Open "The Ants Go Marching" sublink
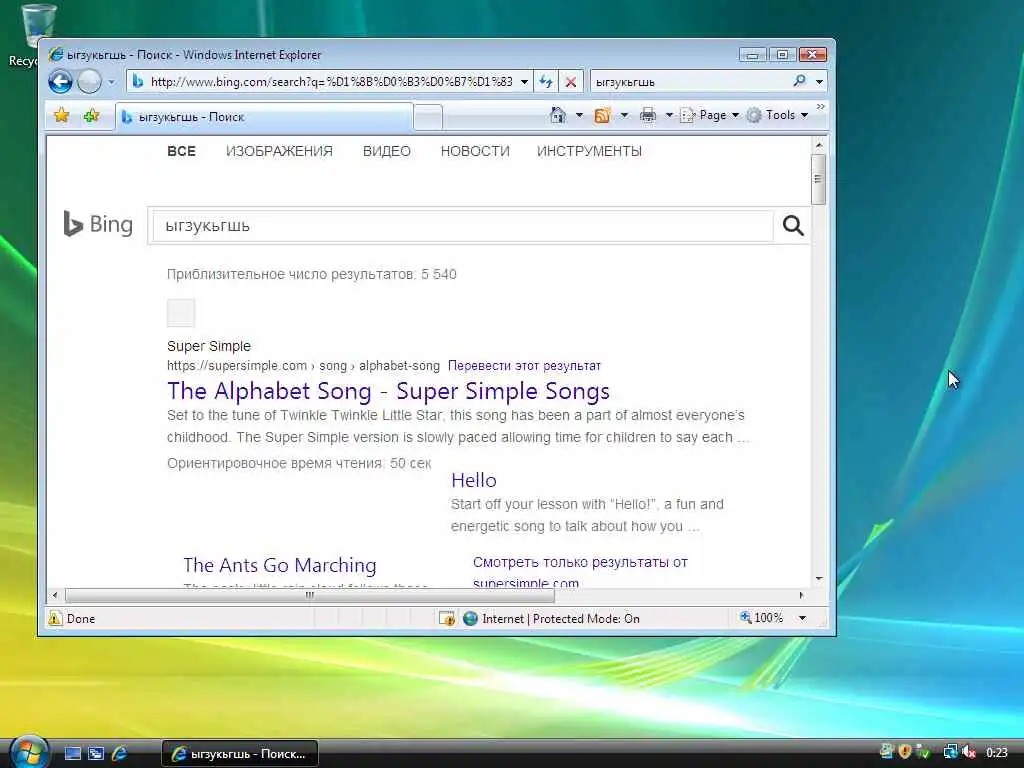The height and width of the screenshot is (768, 1024). (280, 565)
